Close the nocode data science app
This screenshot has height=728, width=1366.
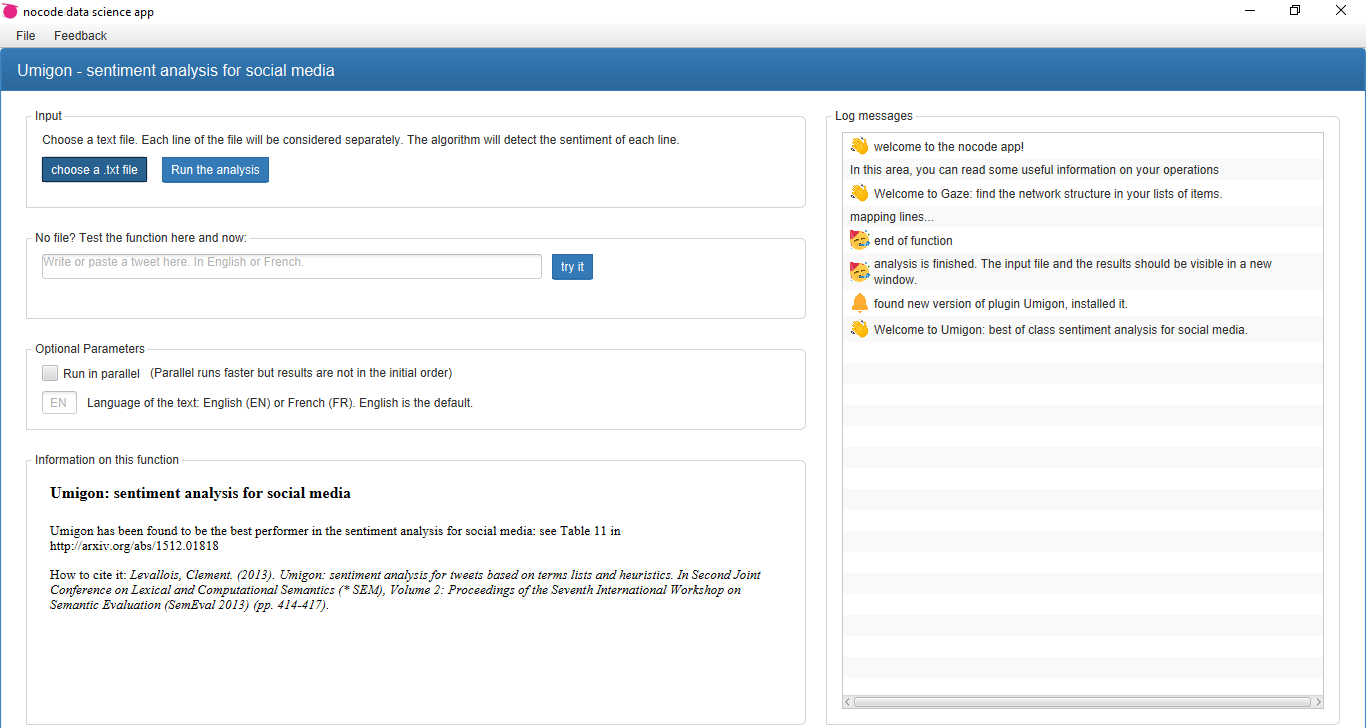1341,11
